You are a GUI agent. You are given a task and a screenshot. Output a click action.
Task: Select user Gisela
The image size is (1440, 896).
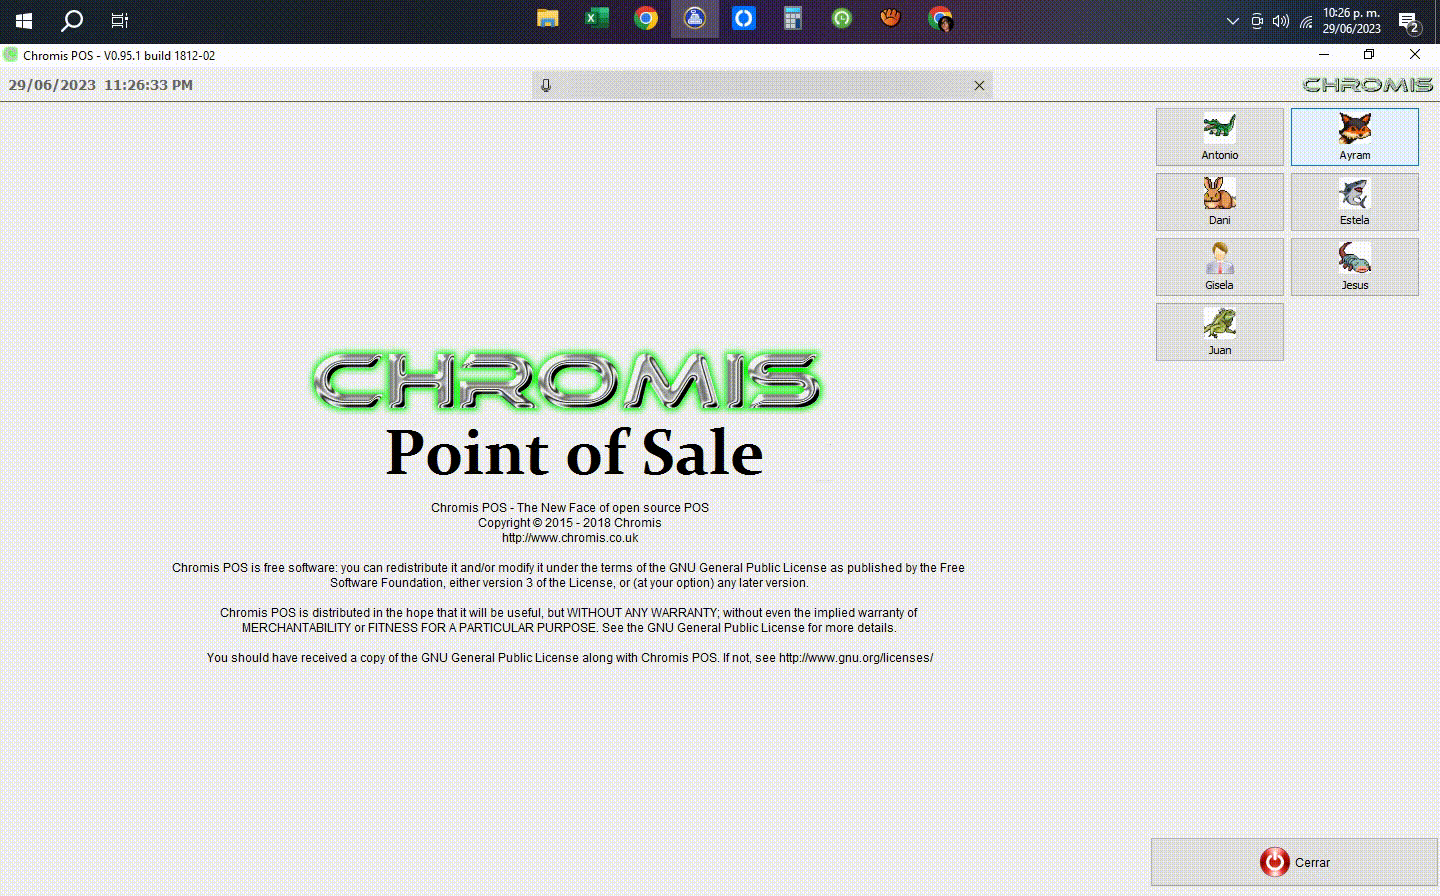point(1219,267)
